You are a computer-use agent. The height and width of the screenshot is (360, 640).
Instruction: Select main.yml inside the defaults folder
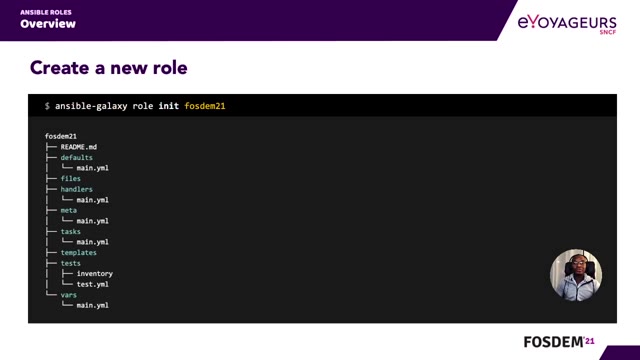point(93,168)
